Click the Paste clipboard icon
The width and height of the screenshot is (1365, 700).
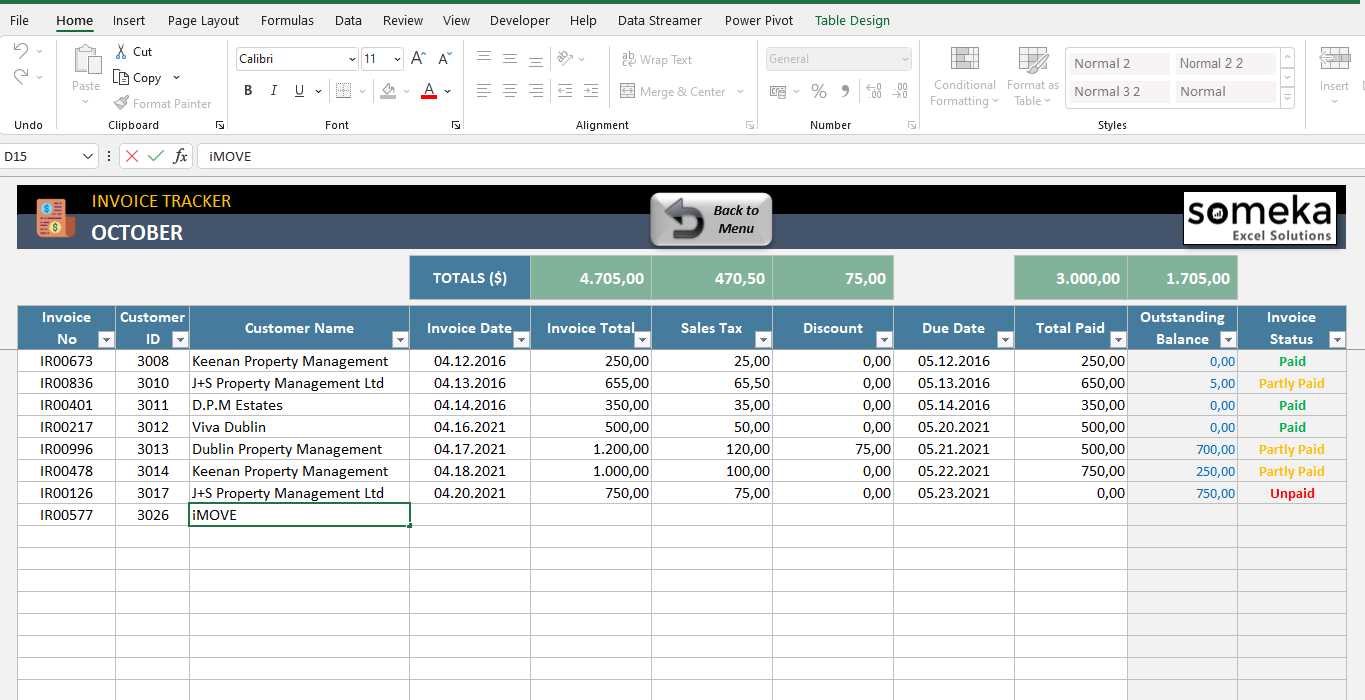(x=86, y=60)
